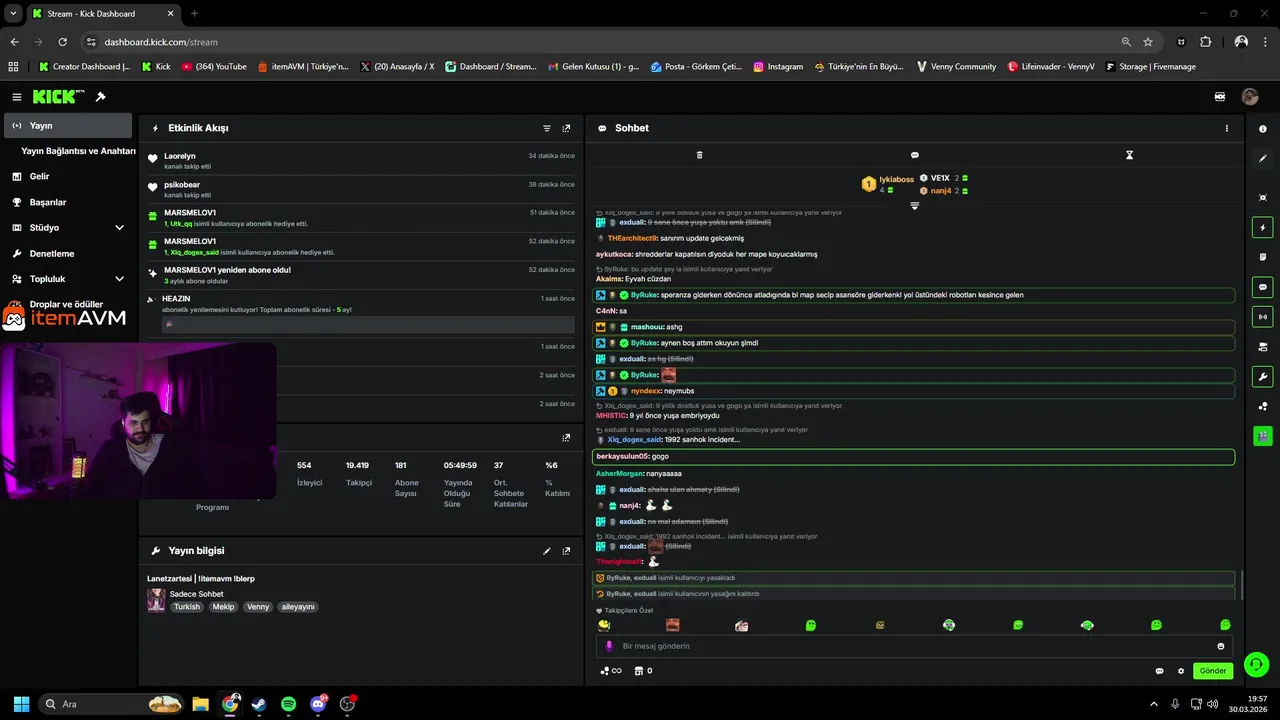Click the speech bubble icon under Sohbet header
Screen dimensions: 1280x720
pos(914,155)
